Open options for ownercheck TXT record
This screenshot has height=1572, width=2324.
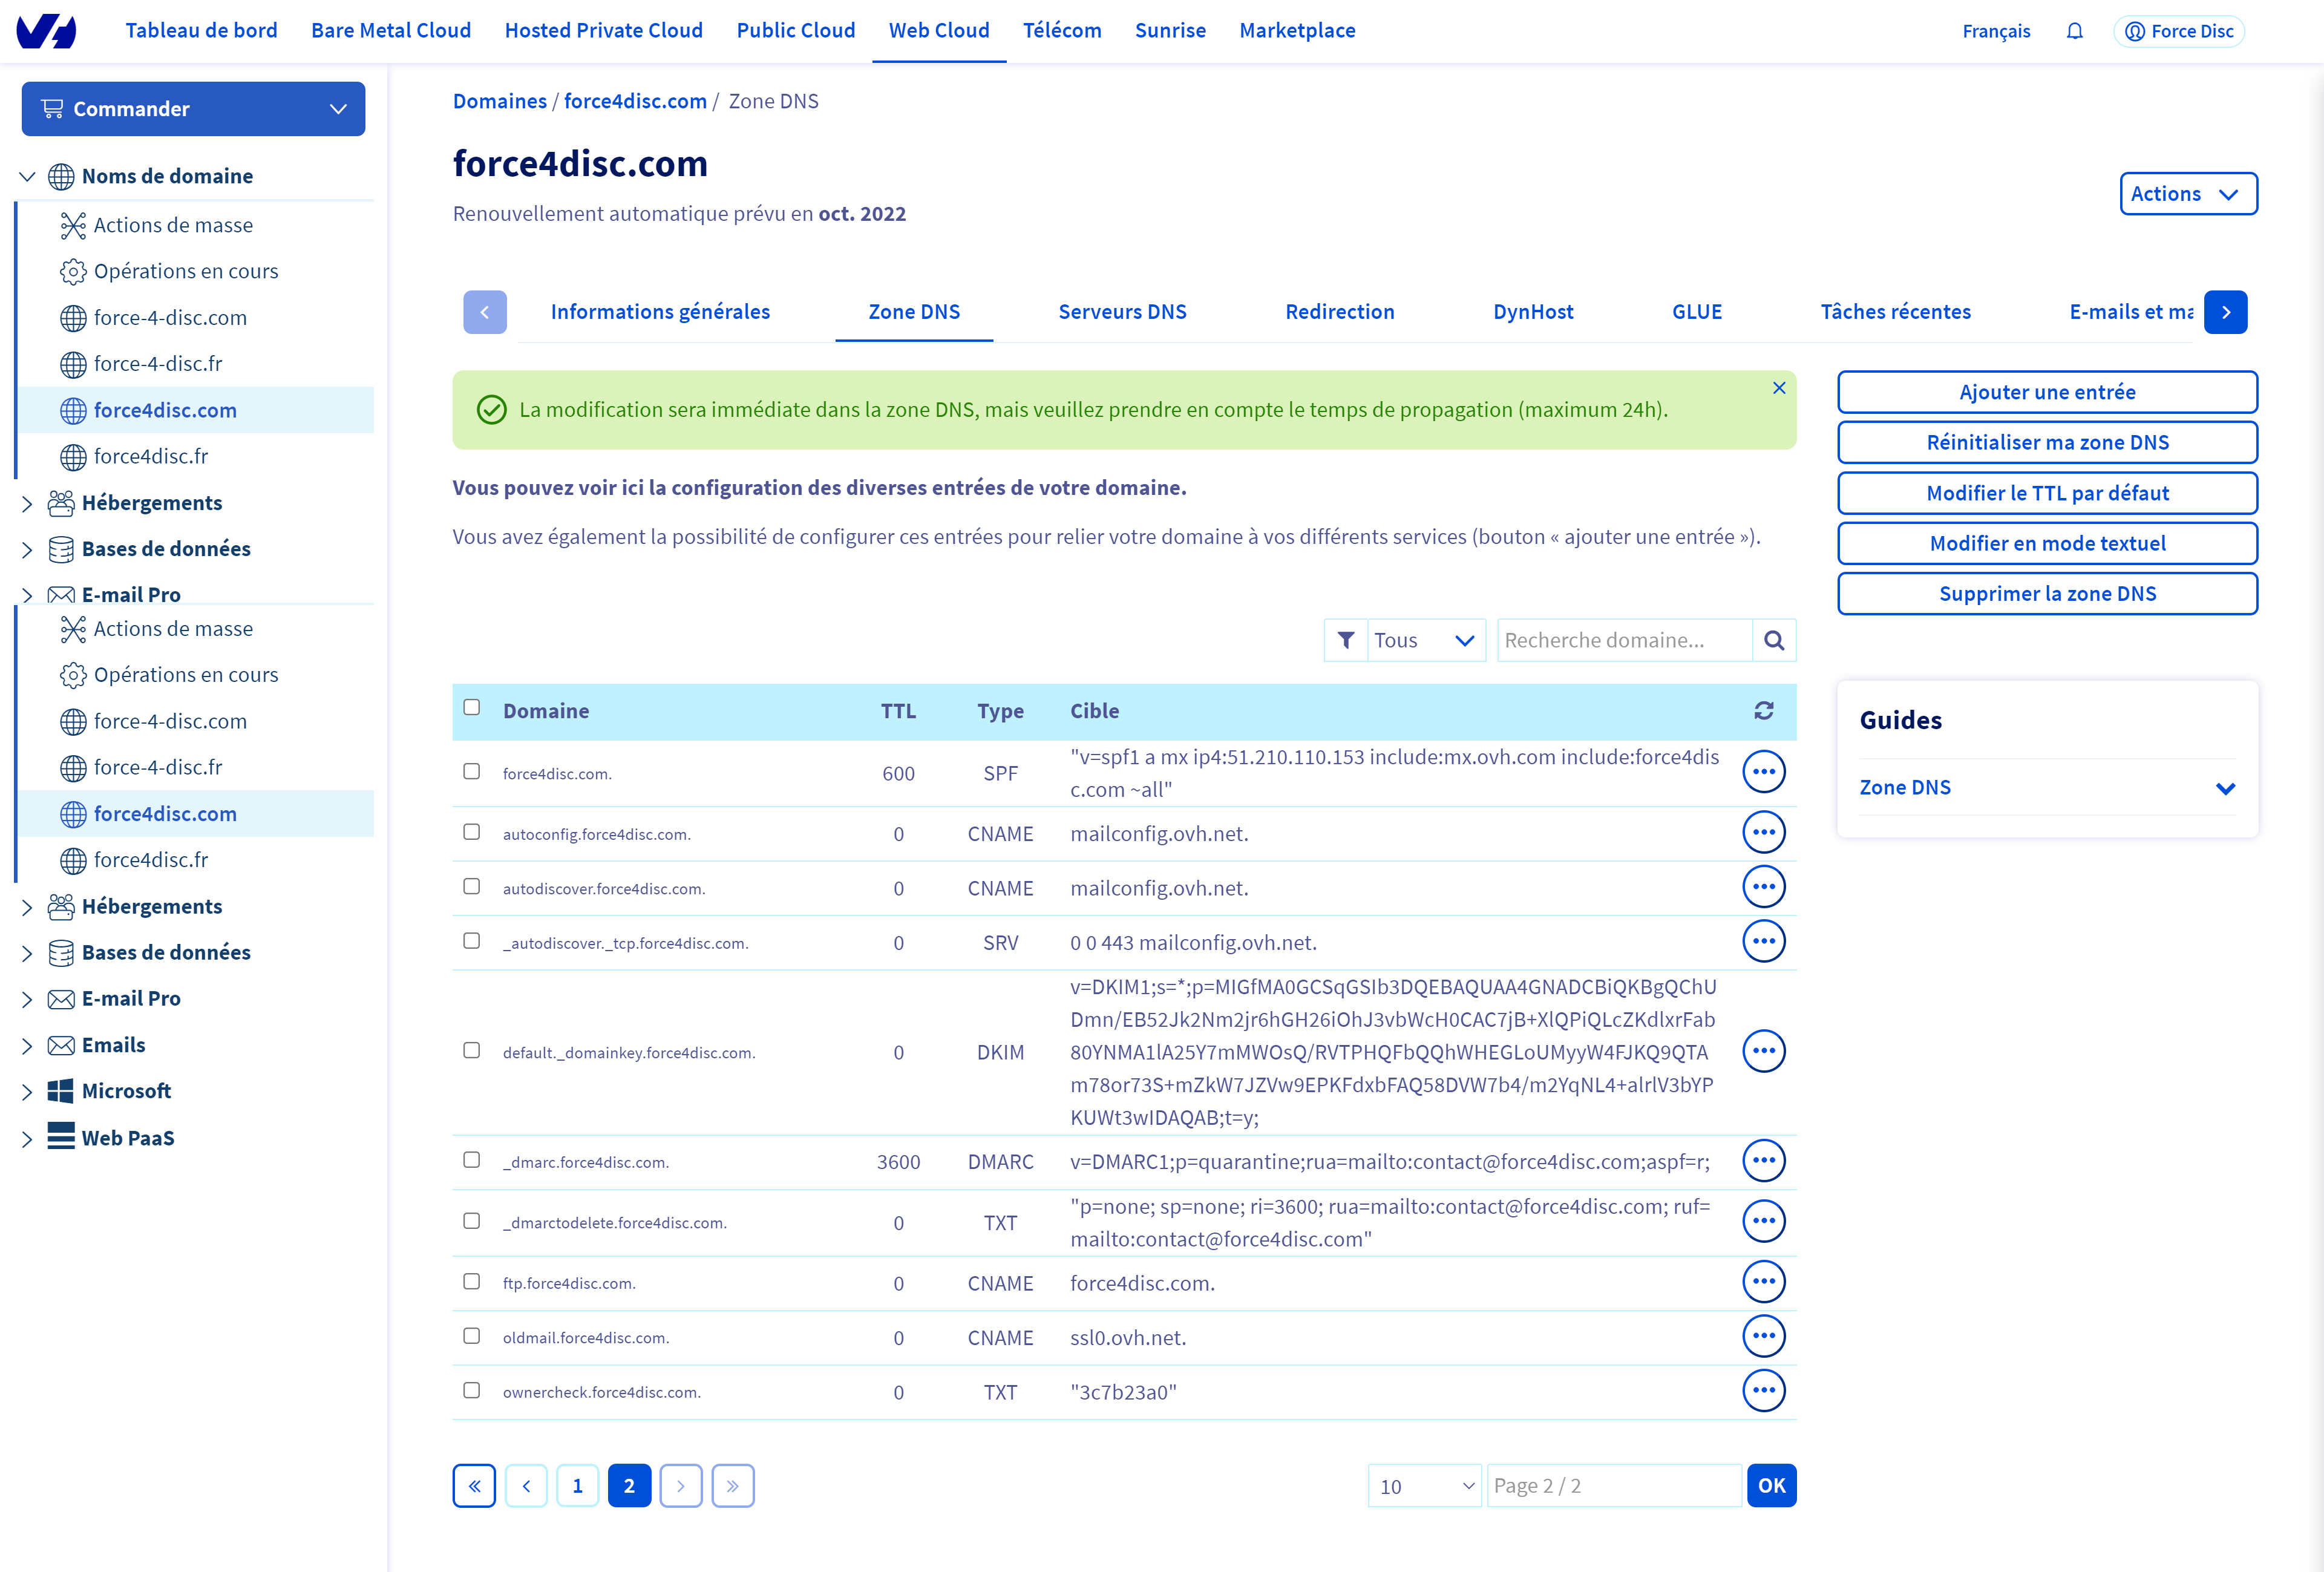coord(1763,1391)
